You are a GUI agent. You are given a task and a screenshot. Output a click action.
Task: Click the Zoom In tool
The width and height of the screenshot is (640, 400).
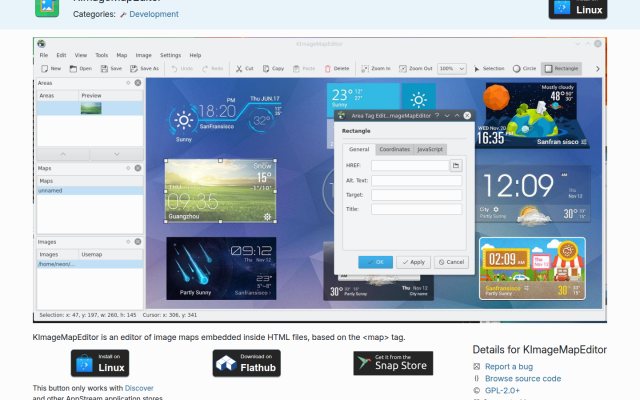[x=376, y=69]
